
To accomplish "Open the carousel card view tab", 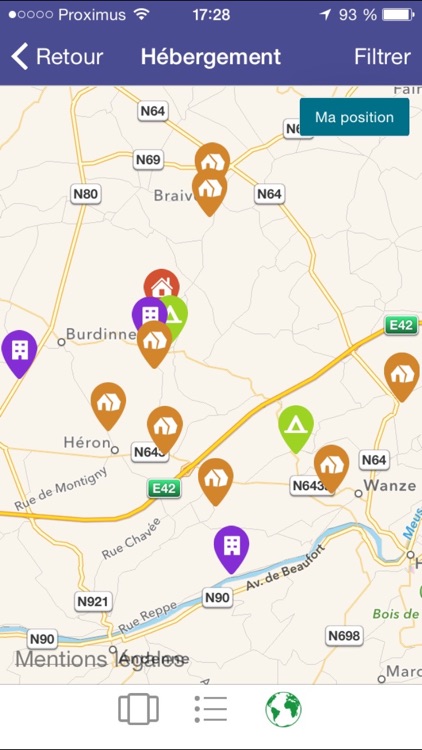I will (x=138, y=709).
